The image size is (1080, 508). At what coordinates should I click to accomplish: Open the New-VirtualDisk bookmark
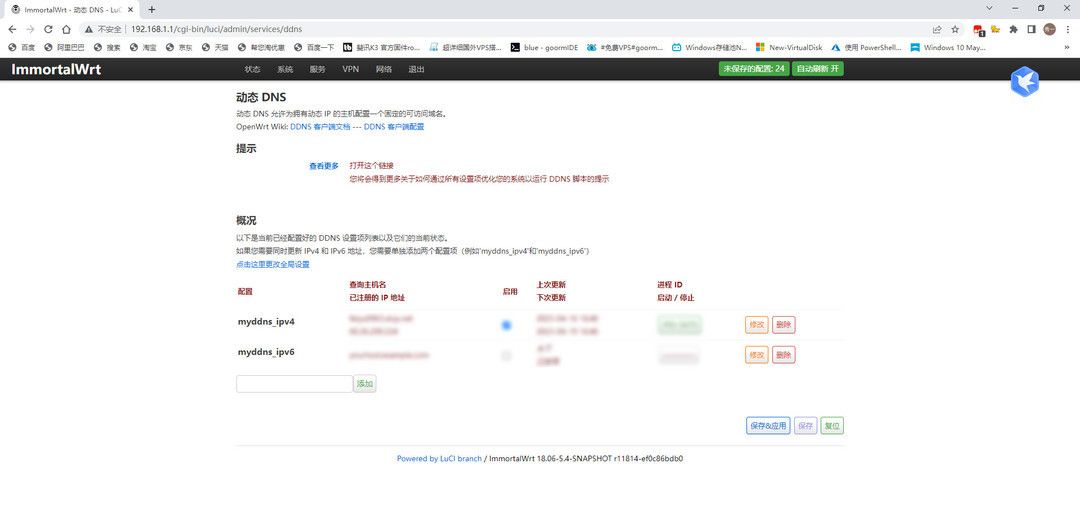pyautogui.click(x=789, y=47)
